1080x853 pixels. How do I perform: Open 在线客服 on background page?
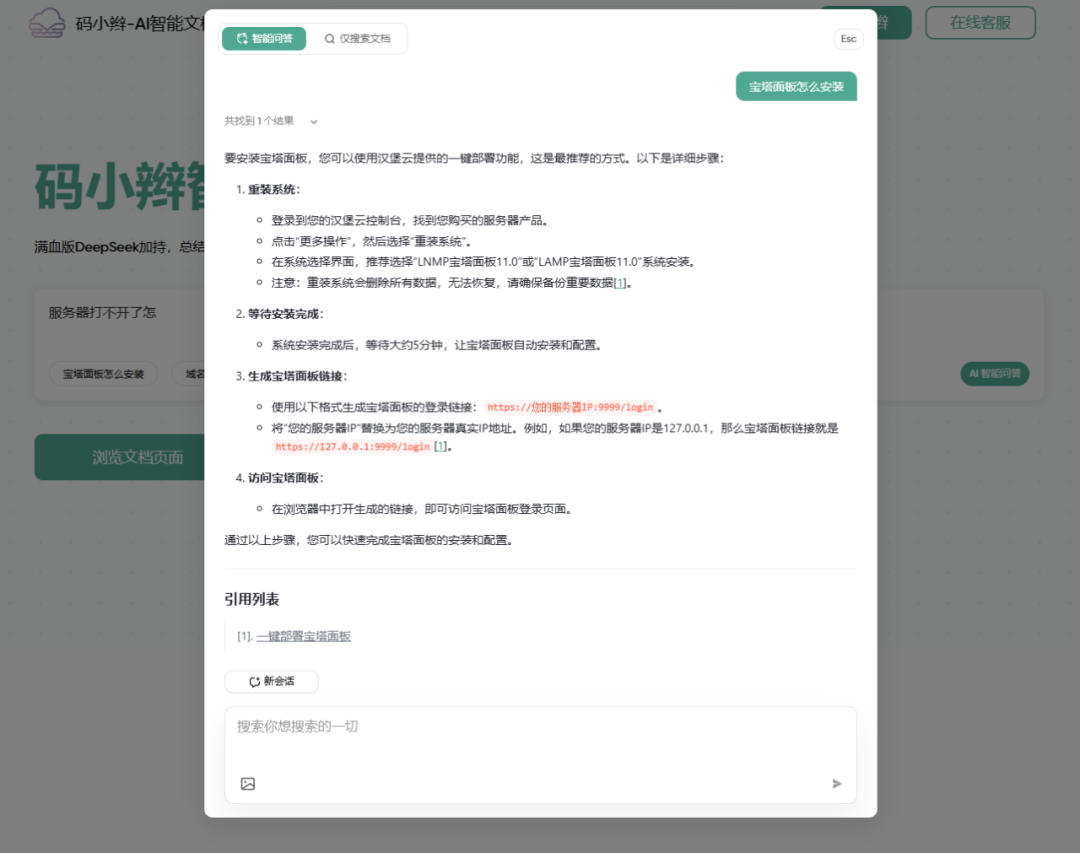pyautogui.click(x=980, y=23)
